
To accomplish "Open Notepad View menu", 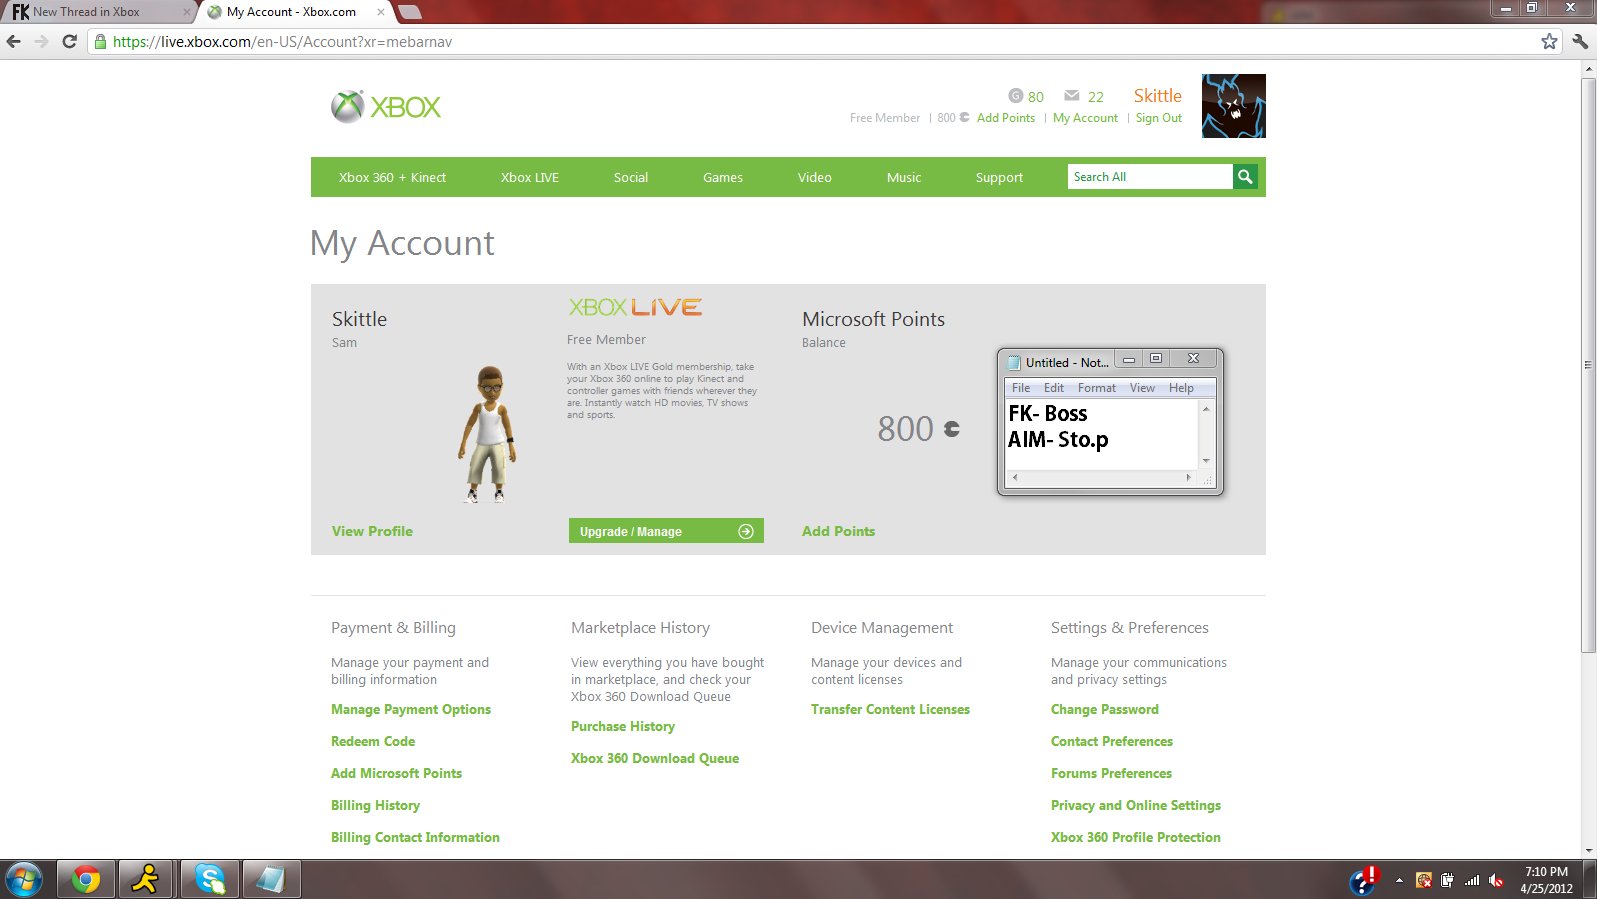I will pyautogui.click(x=1142, y=388).
